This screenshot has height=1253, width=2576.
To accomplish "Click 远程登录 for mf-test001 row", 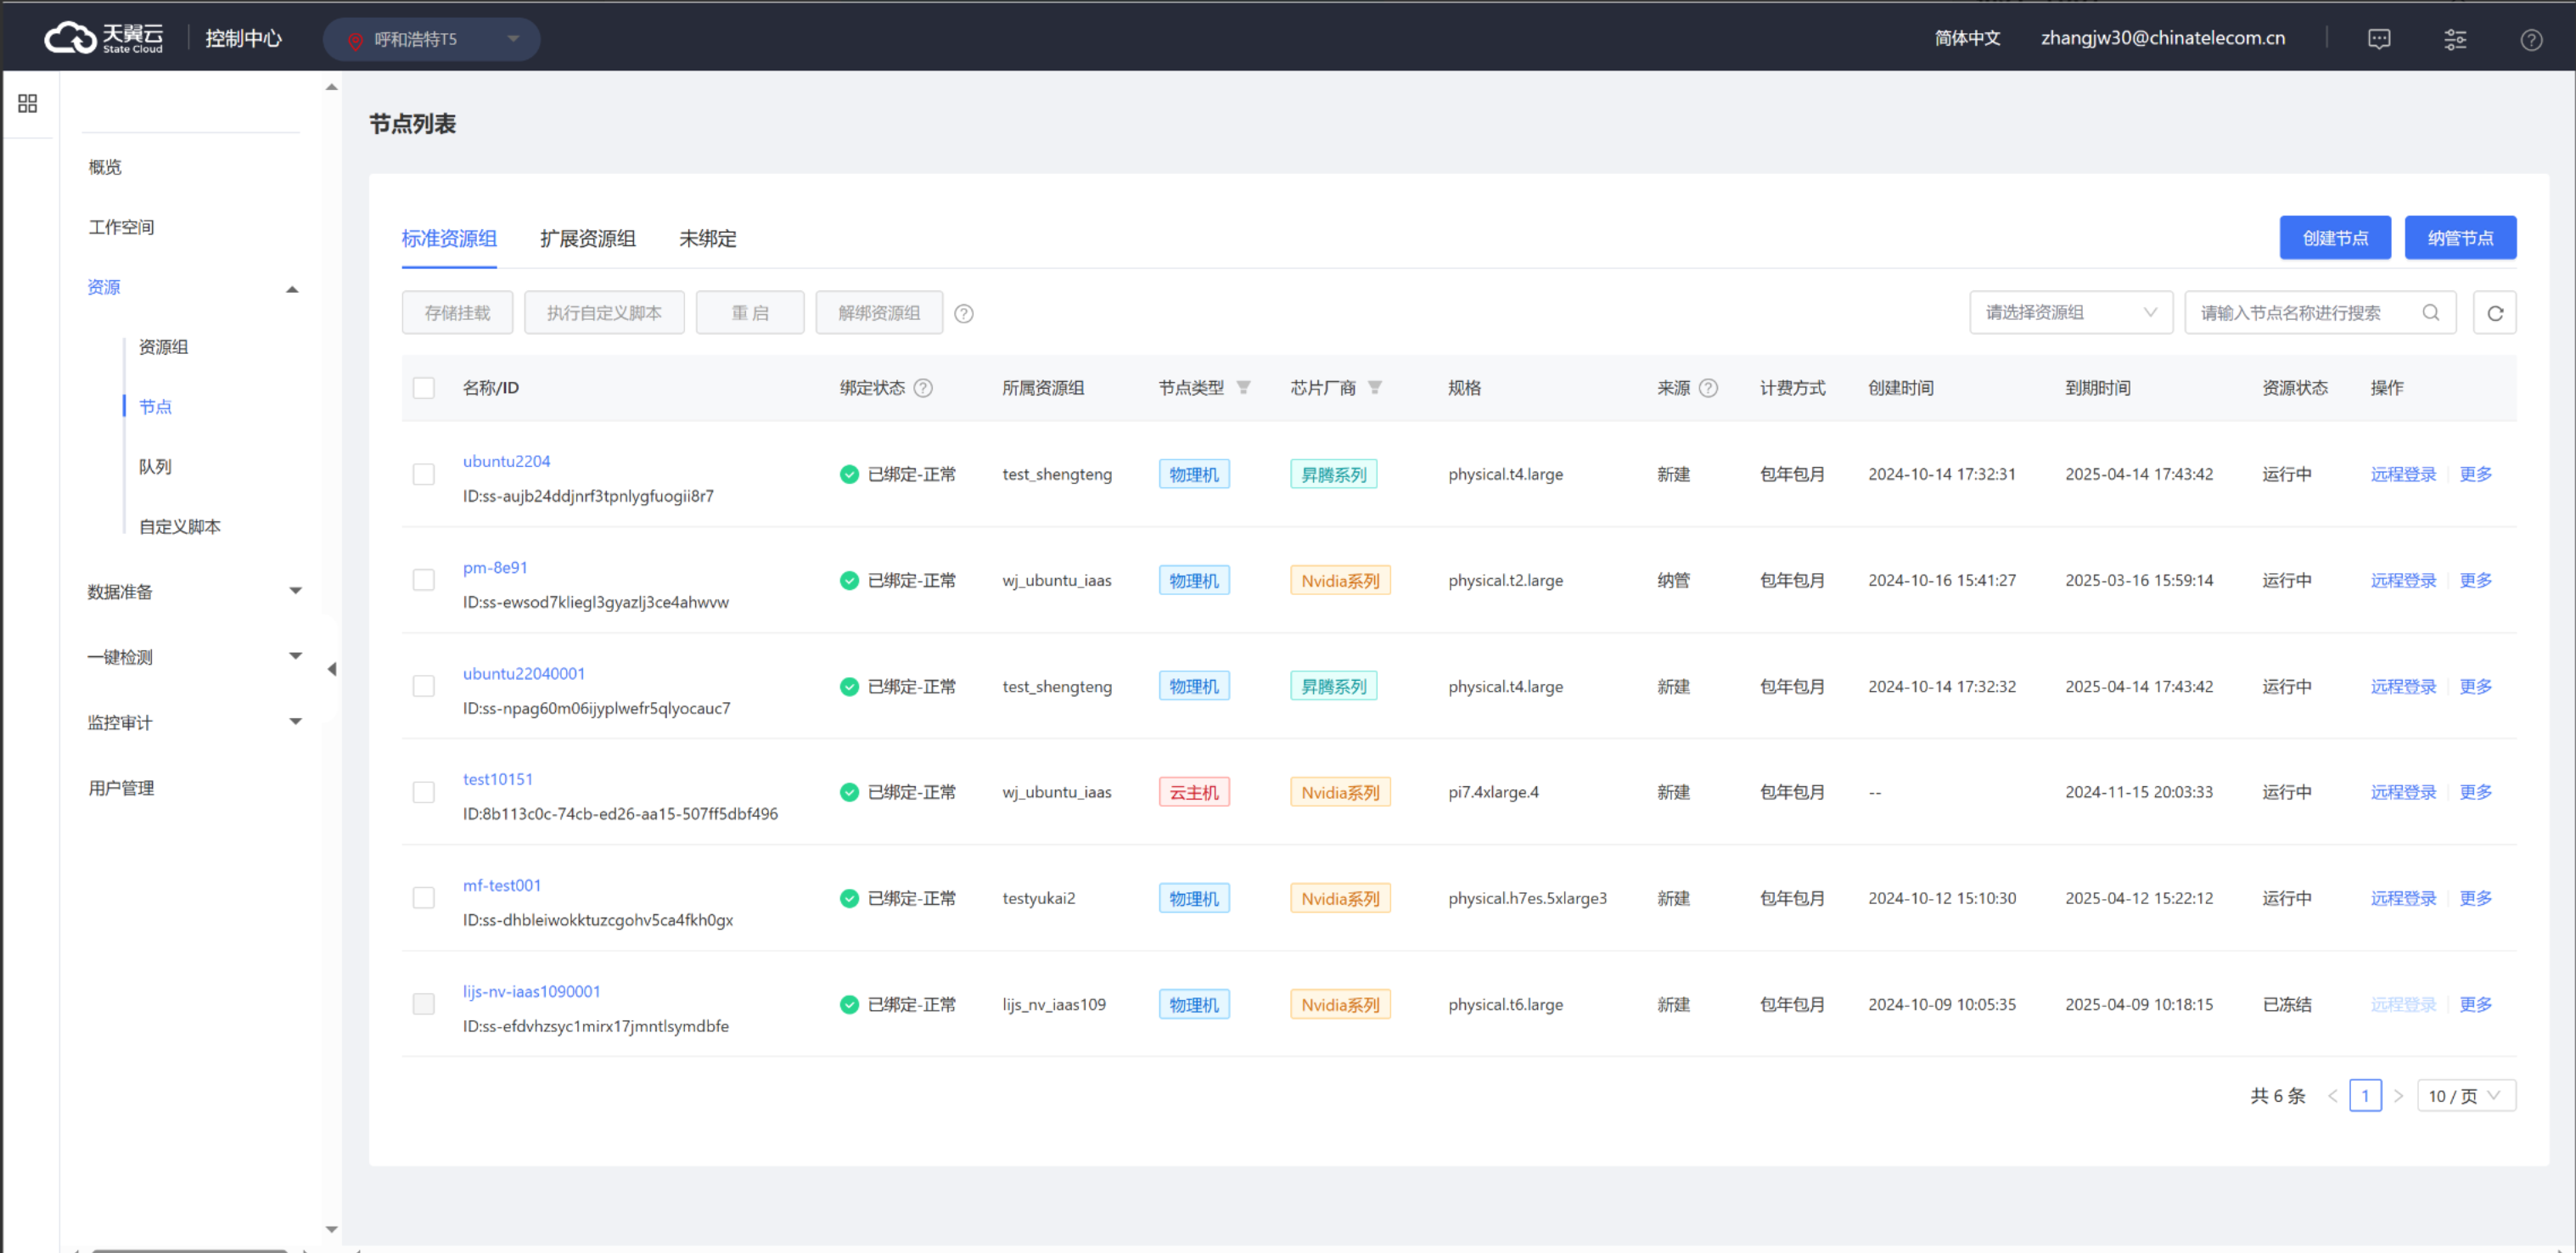I will (x=2403, y=898).
